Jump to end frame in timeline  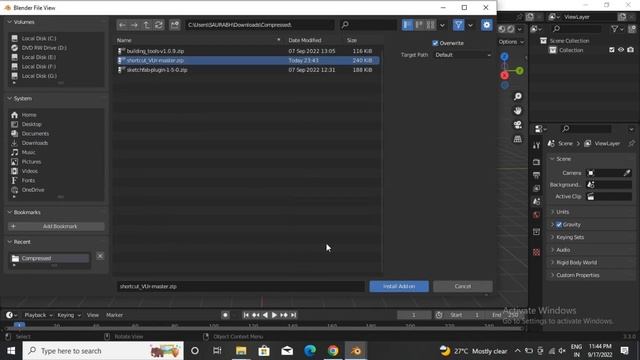pos(293,315)
